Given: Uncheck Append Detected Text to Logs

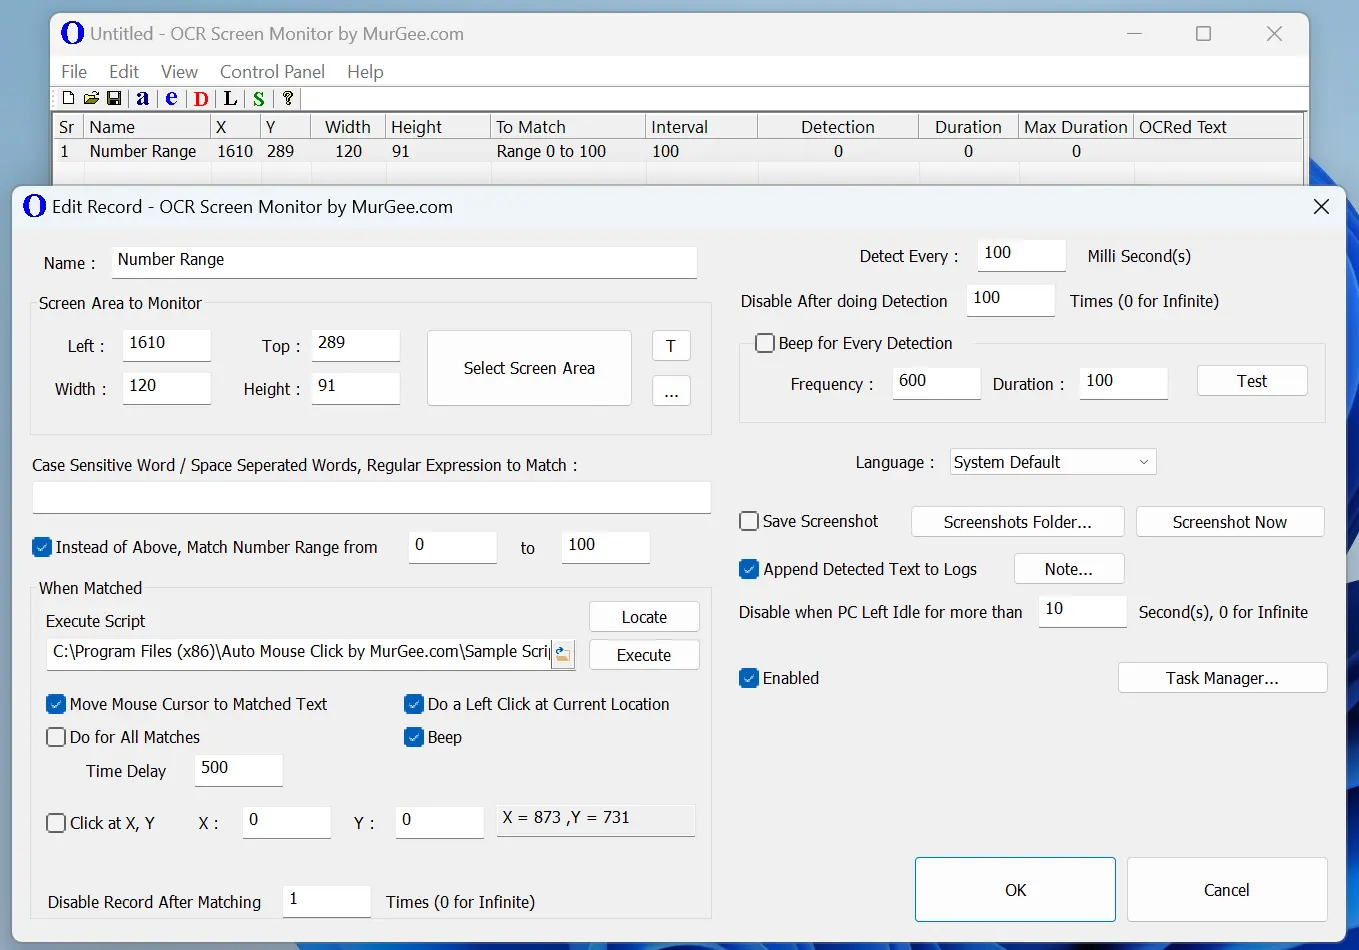Looking at the screenshot, I should coord(749,569).
